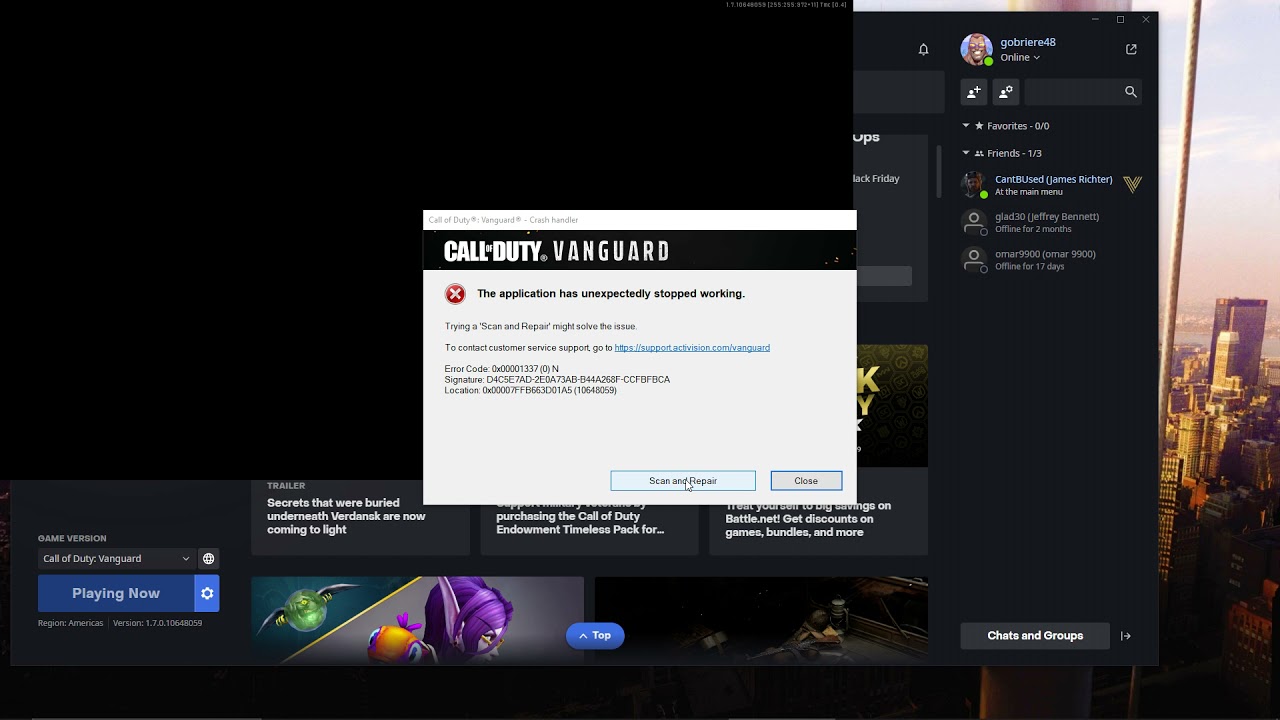Screen dimensions: 1280x720
Task: Click the dark Vanguard scene banner thumbnail
Action: pos(761,620)
